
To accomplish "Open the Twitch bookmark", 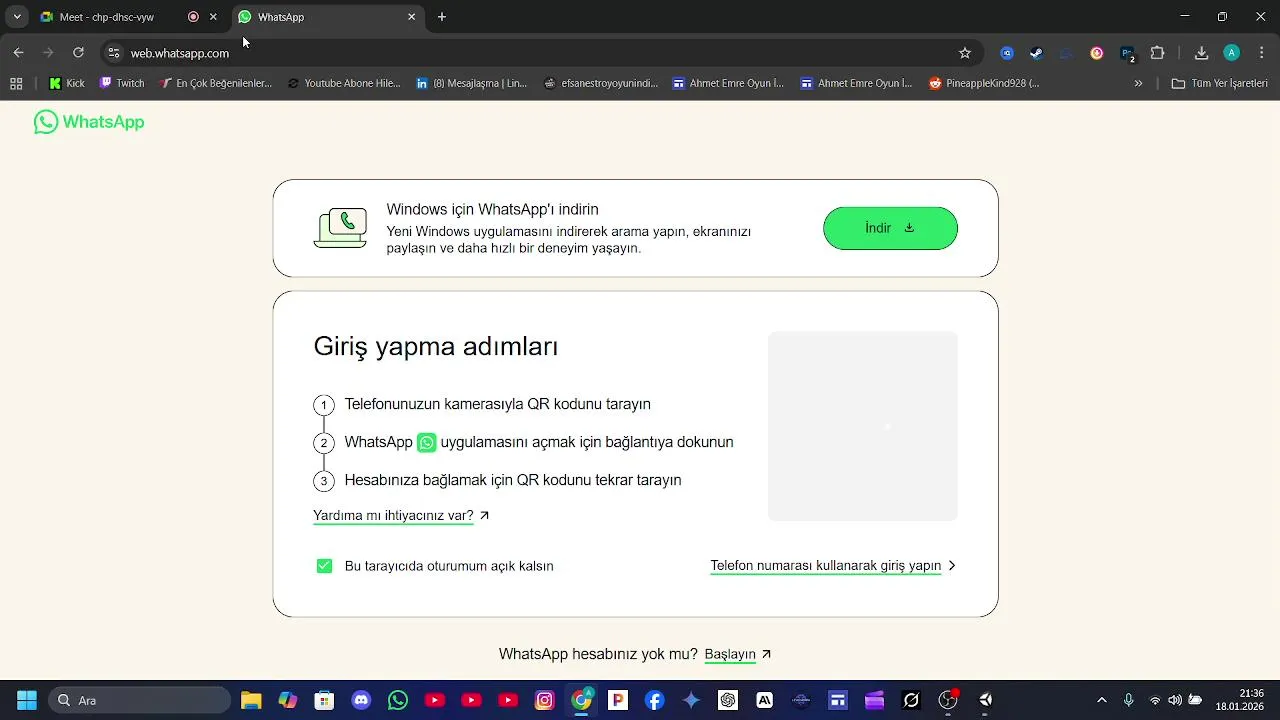I will [122, 84].
